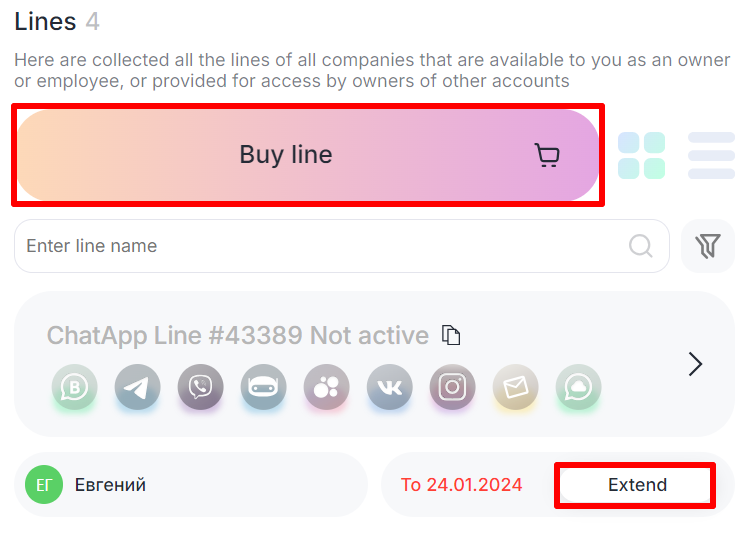Select the email envelope channel icon
This screenshot has width=738, height=542.
point(515,387)
